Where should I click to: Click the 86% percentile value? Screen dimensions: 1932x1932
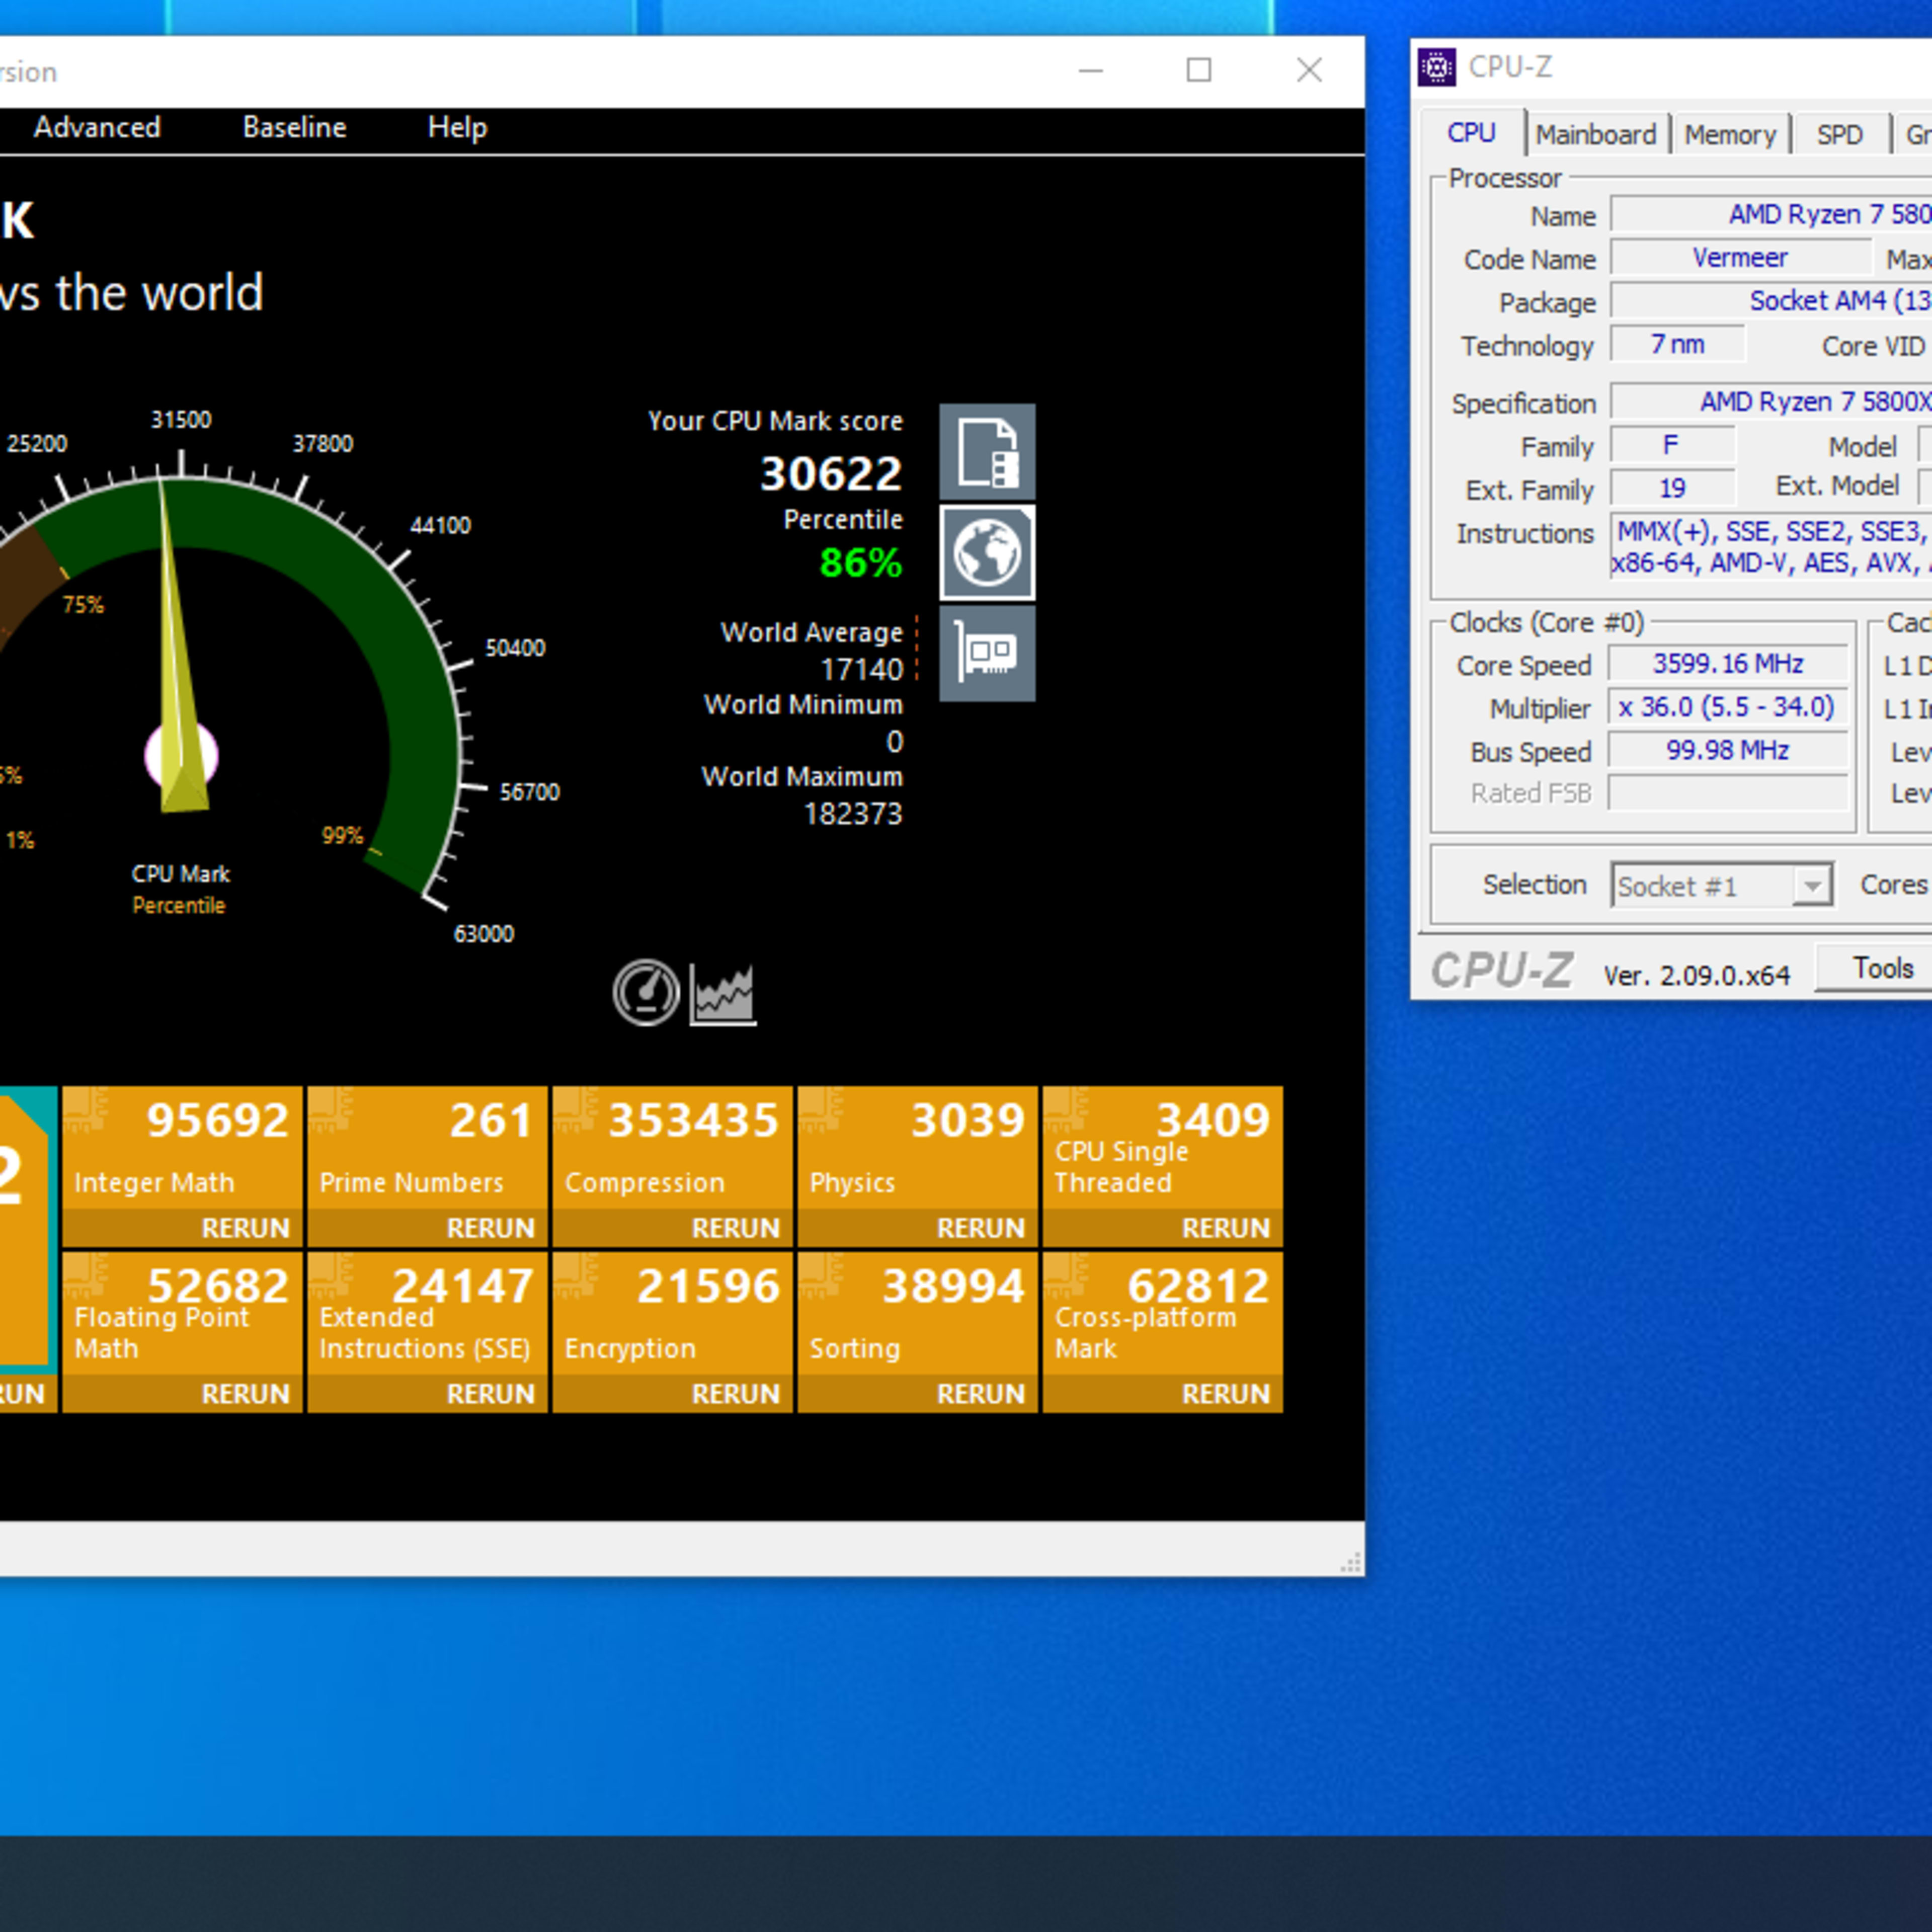[x=860, y=563]
